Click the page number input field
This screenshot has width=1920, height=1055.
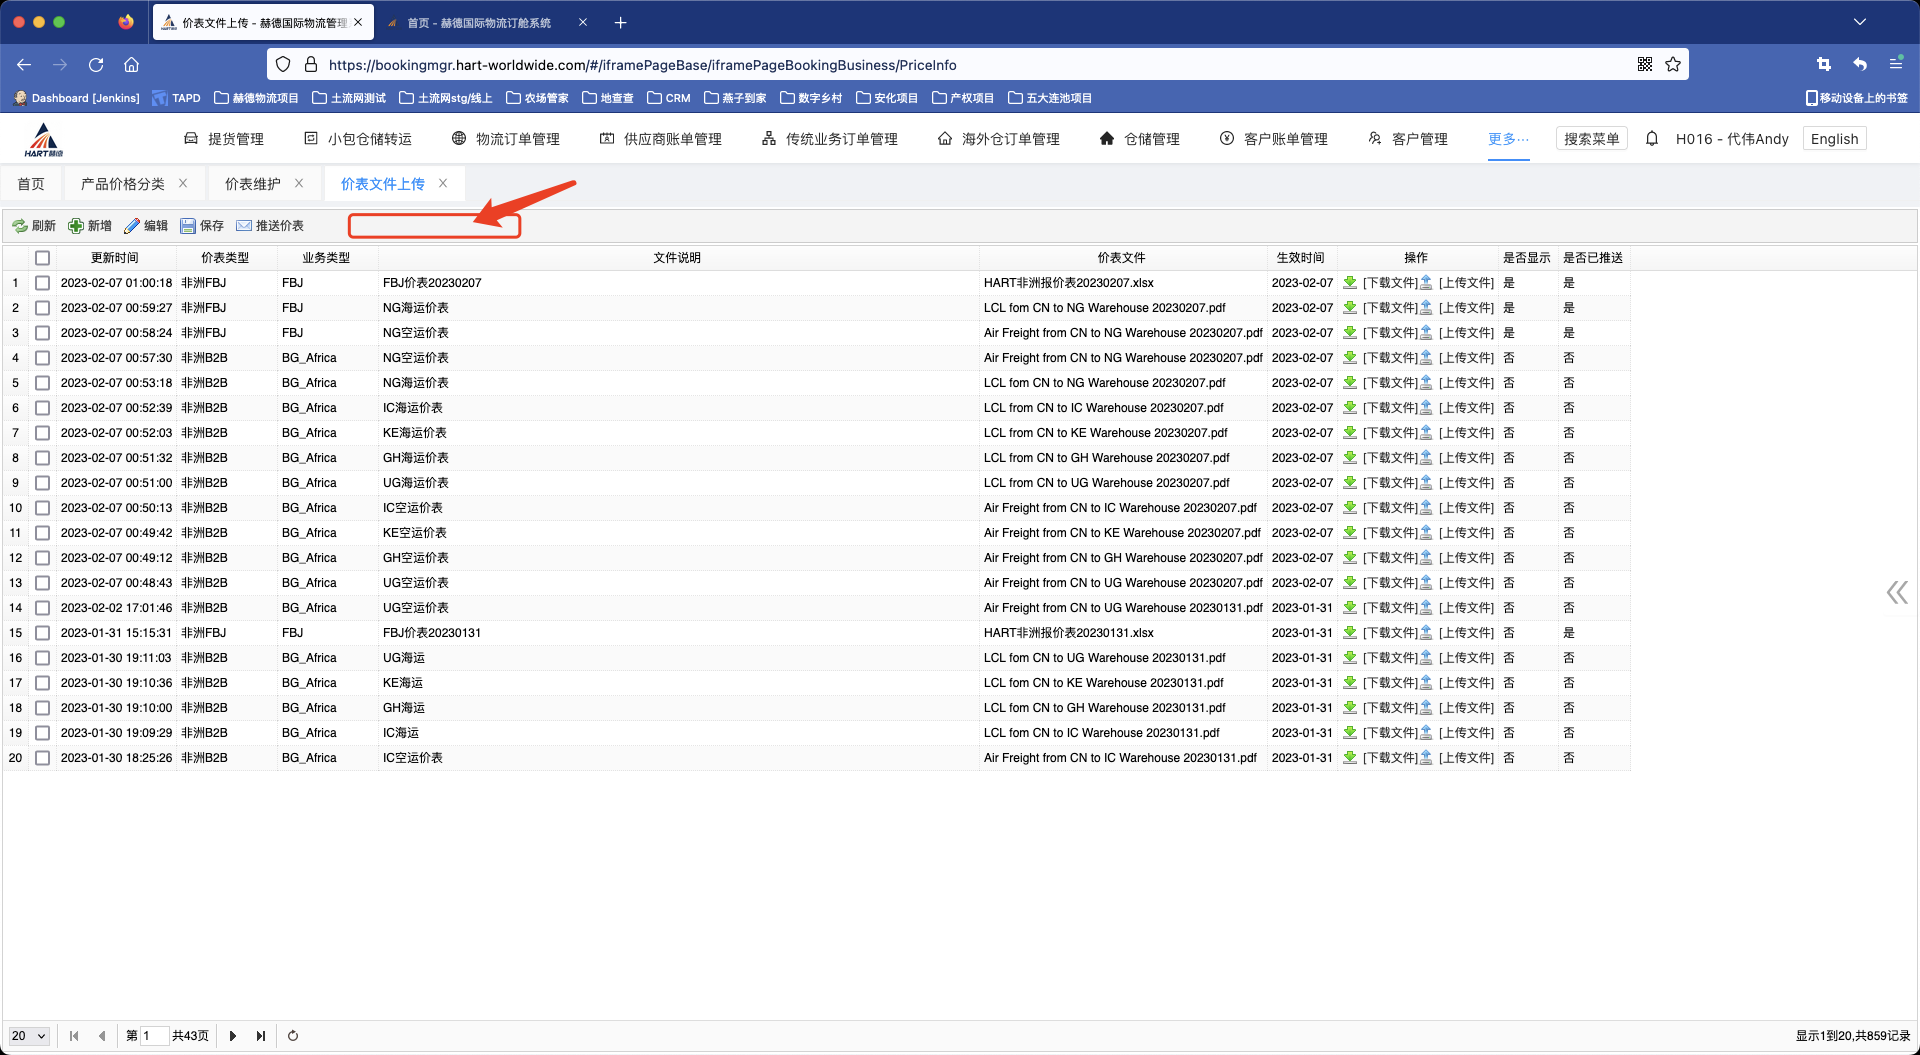click(x=153, y=1036)
